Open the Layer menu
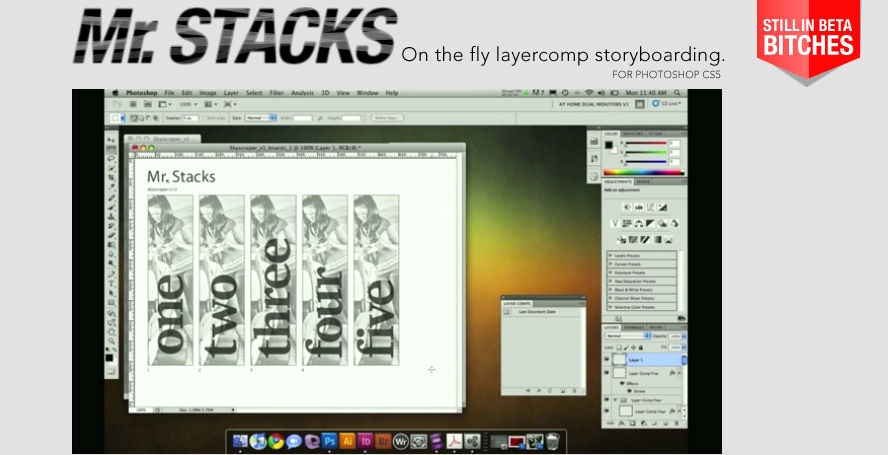888x455 pixels. (232, 93)
